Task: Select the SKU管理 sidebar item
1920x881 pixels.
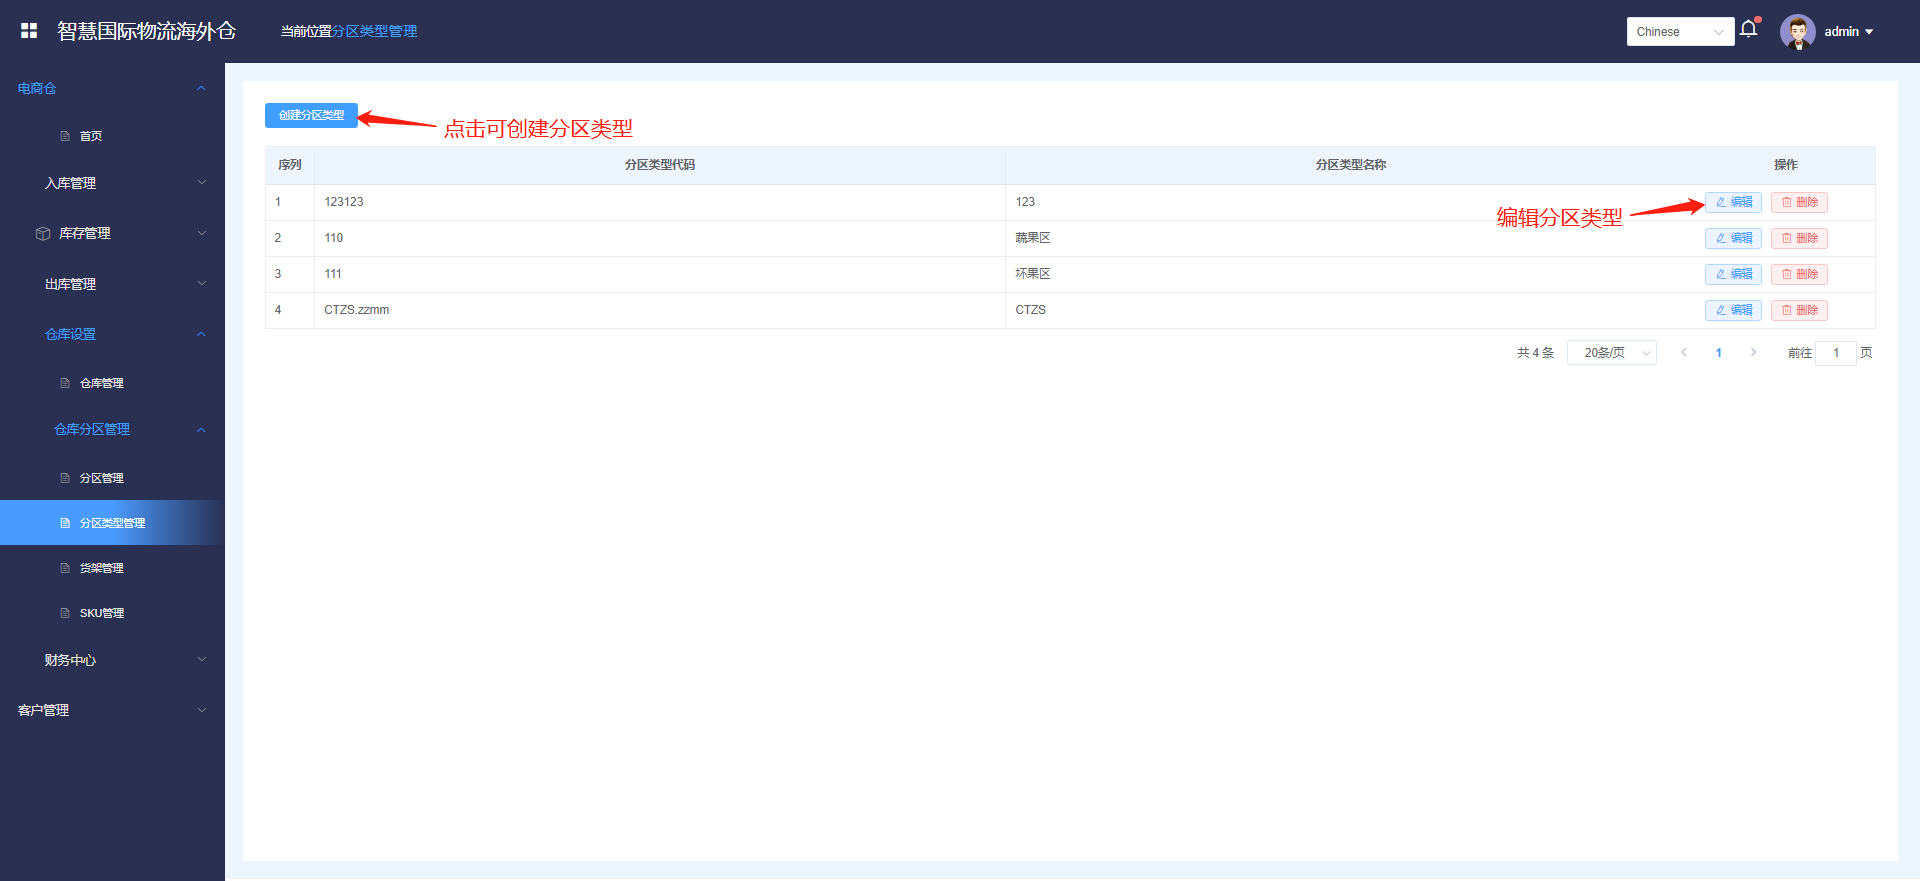Action: click(x=102, y=613)
